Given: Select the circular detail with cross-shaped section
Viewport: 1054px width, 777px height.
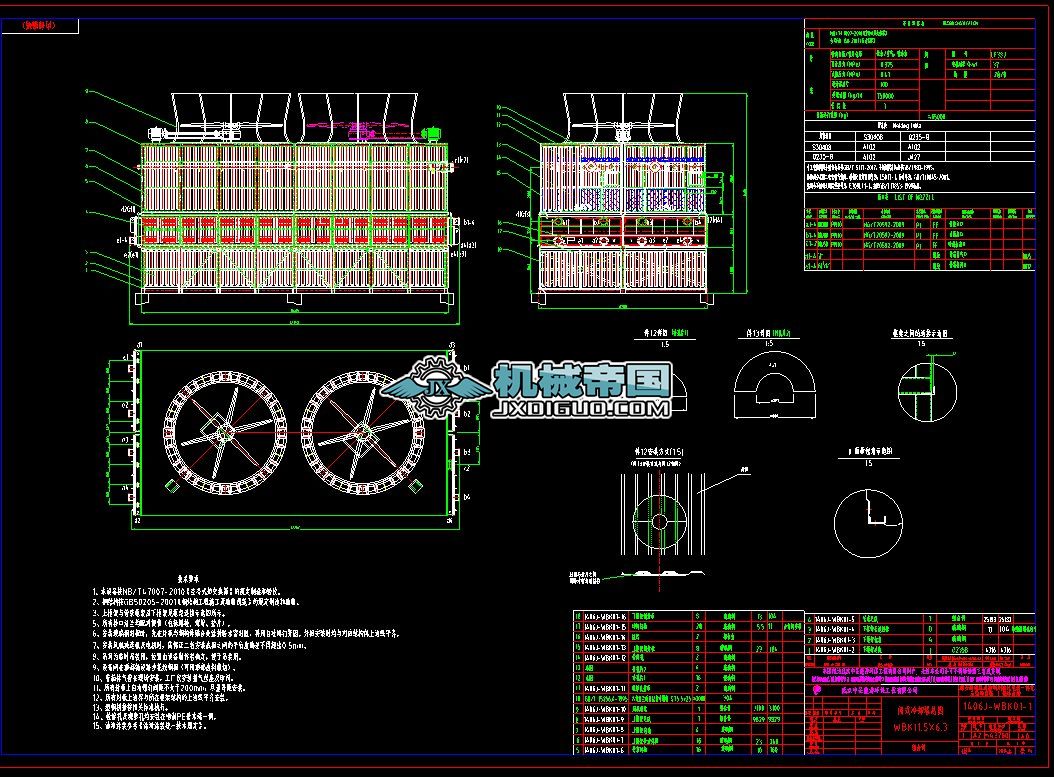Looking at the screenshot, I should pyautogui.click(x=927, y=392).
